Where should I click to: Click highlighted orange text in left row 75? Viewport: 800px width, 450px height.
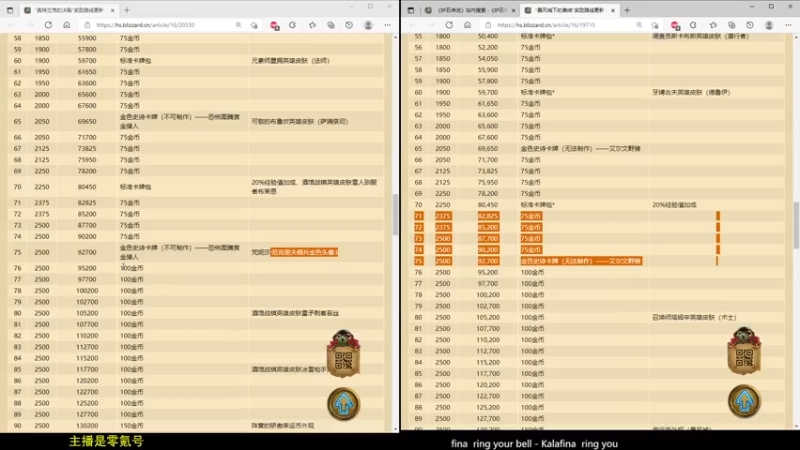click(304, 252)
